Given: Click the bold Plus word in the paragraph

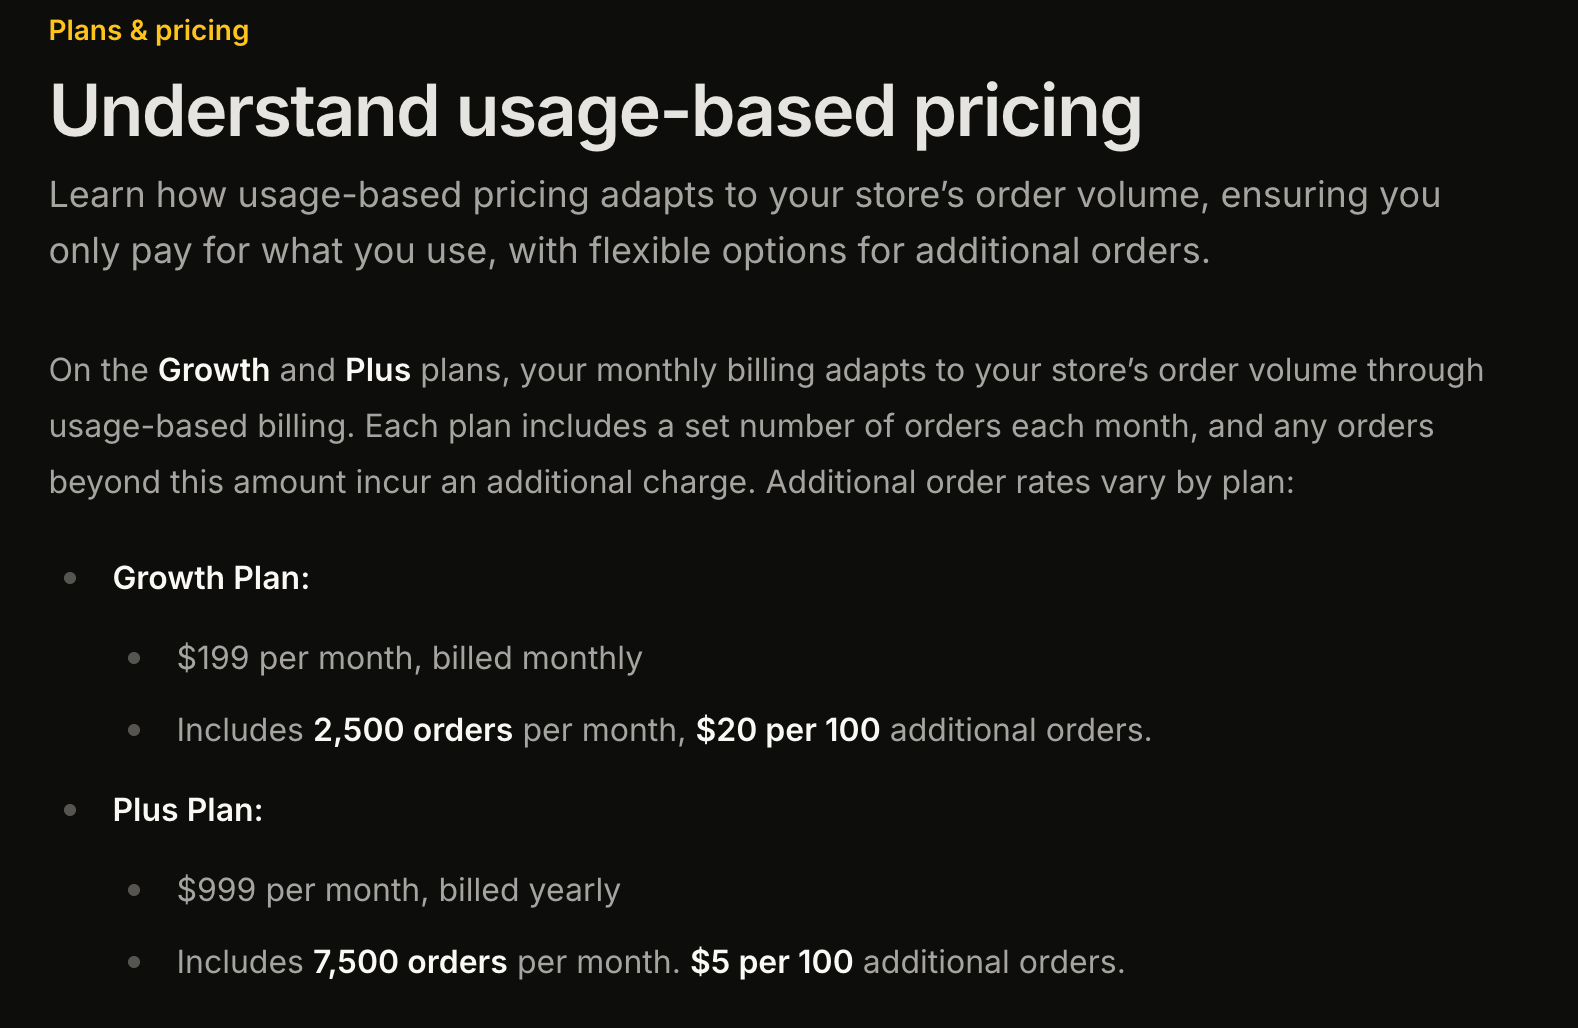Looking at the screenshot, I should click(378, 370).
